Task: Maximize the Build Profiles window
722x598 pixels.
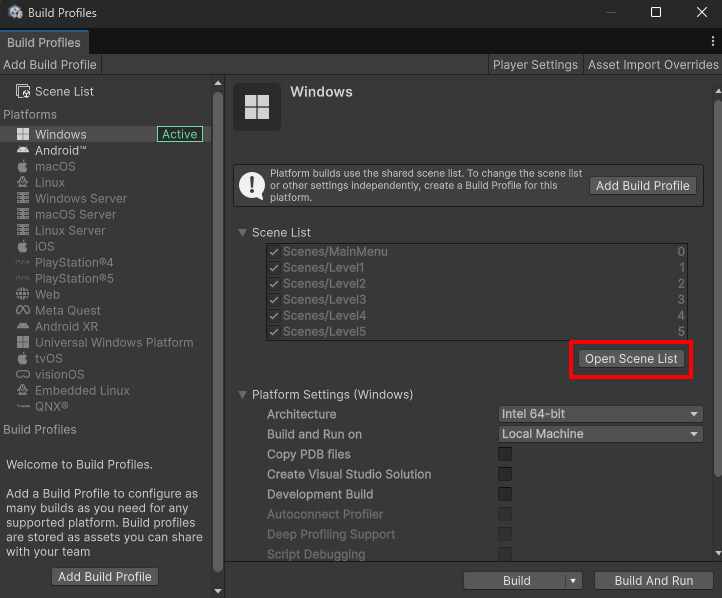Action: (x=656, y=12)
